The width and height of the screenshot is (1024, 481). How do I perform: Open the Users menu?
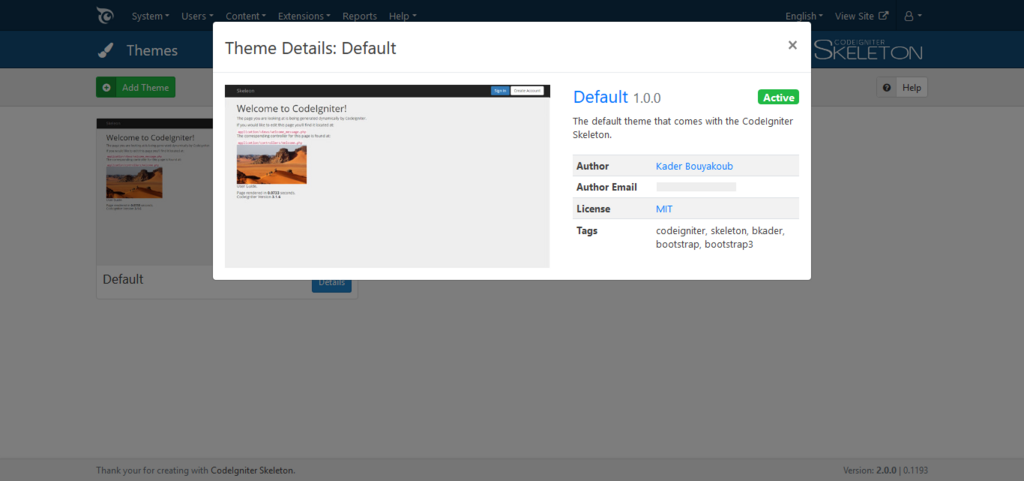(197, 16)
